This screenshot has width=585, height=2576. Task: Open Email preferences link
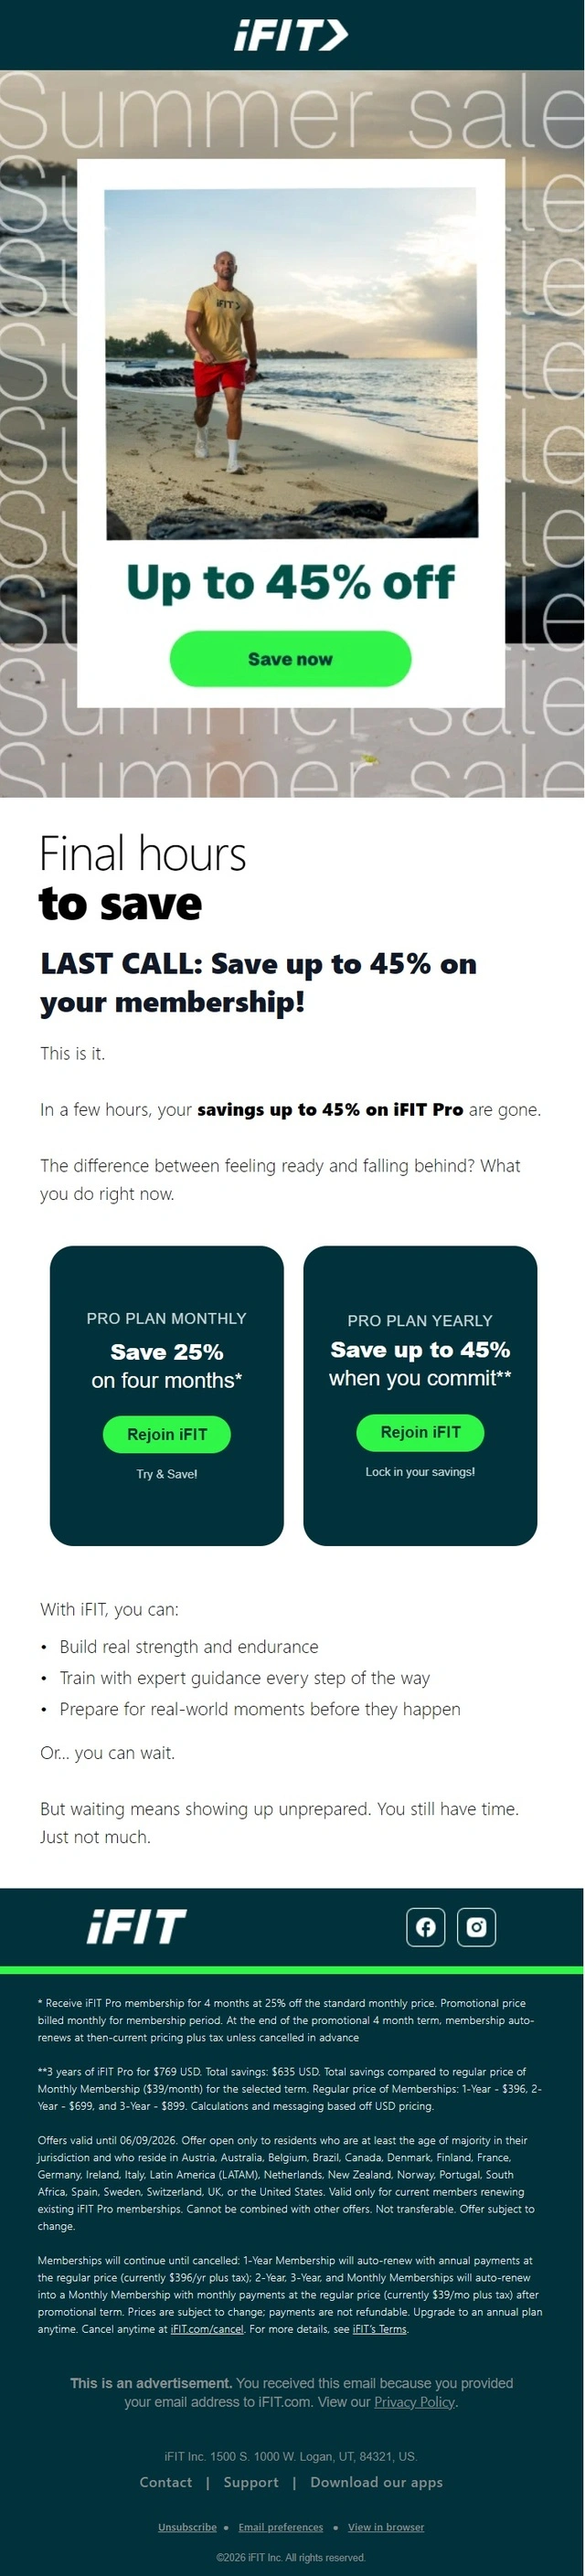tap(281, 2527)
